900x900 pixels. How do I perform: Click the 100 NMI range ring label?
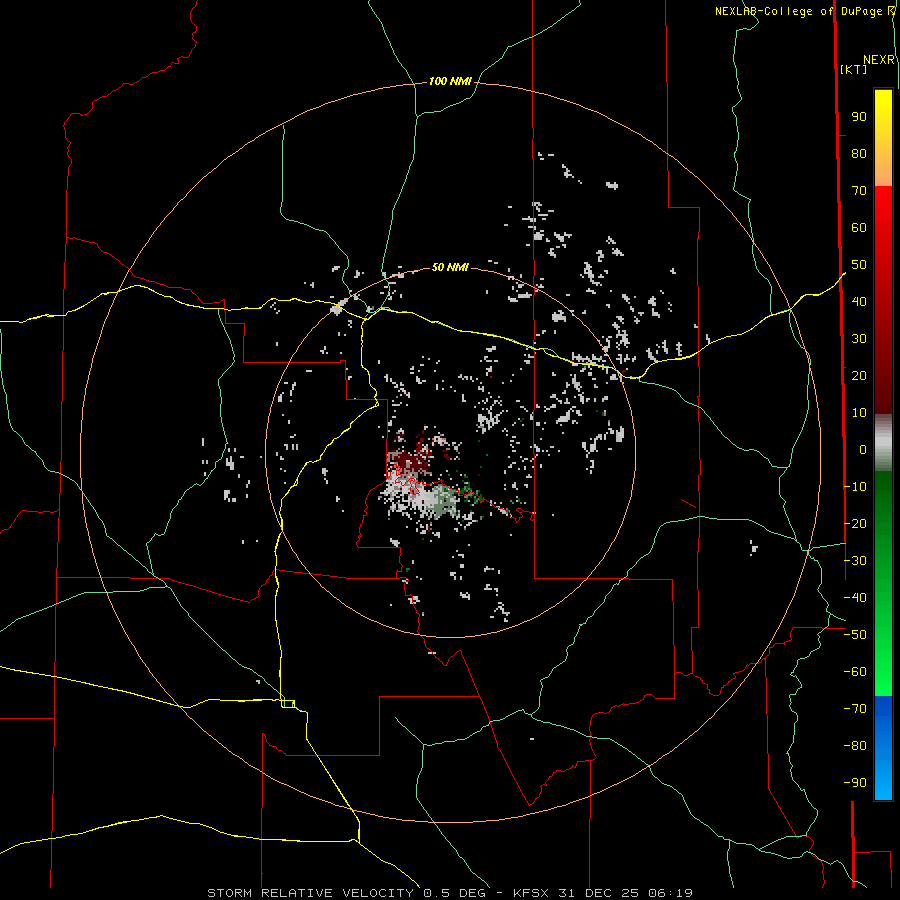(x=450, y=81)
